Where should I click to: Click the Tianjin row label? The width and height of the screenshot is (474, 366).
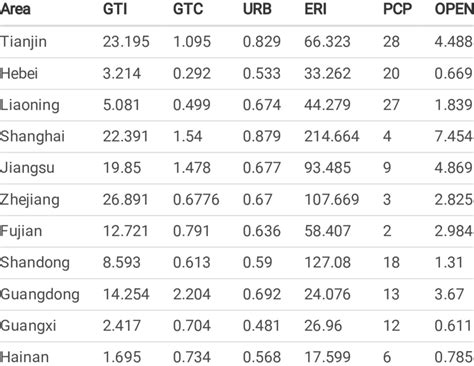click(23, 42)
